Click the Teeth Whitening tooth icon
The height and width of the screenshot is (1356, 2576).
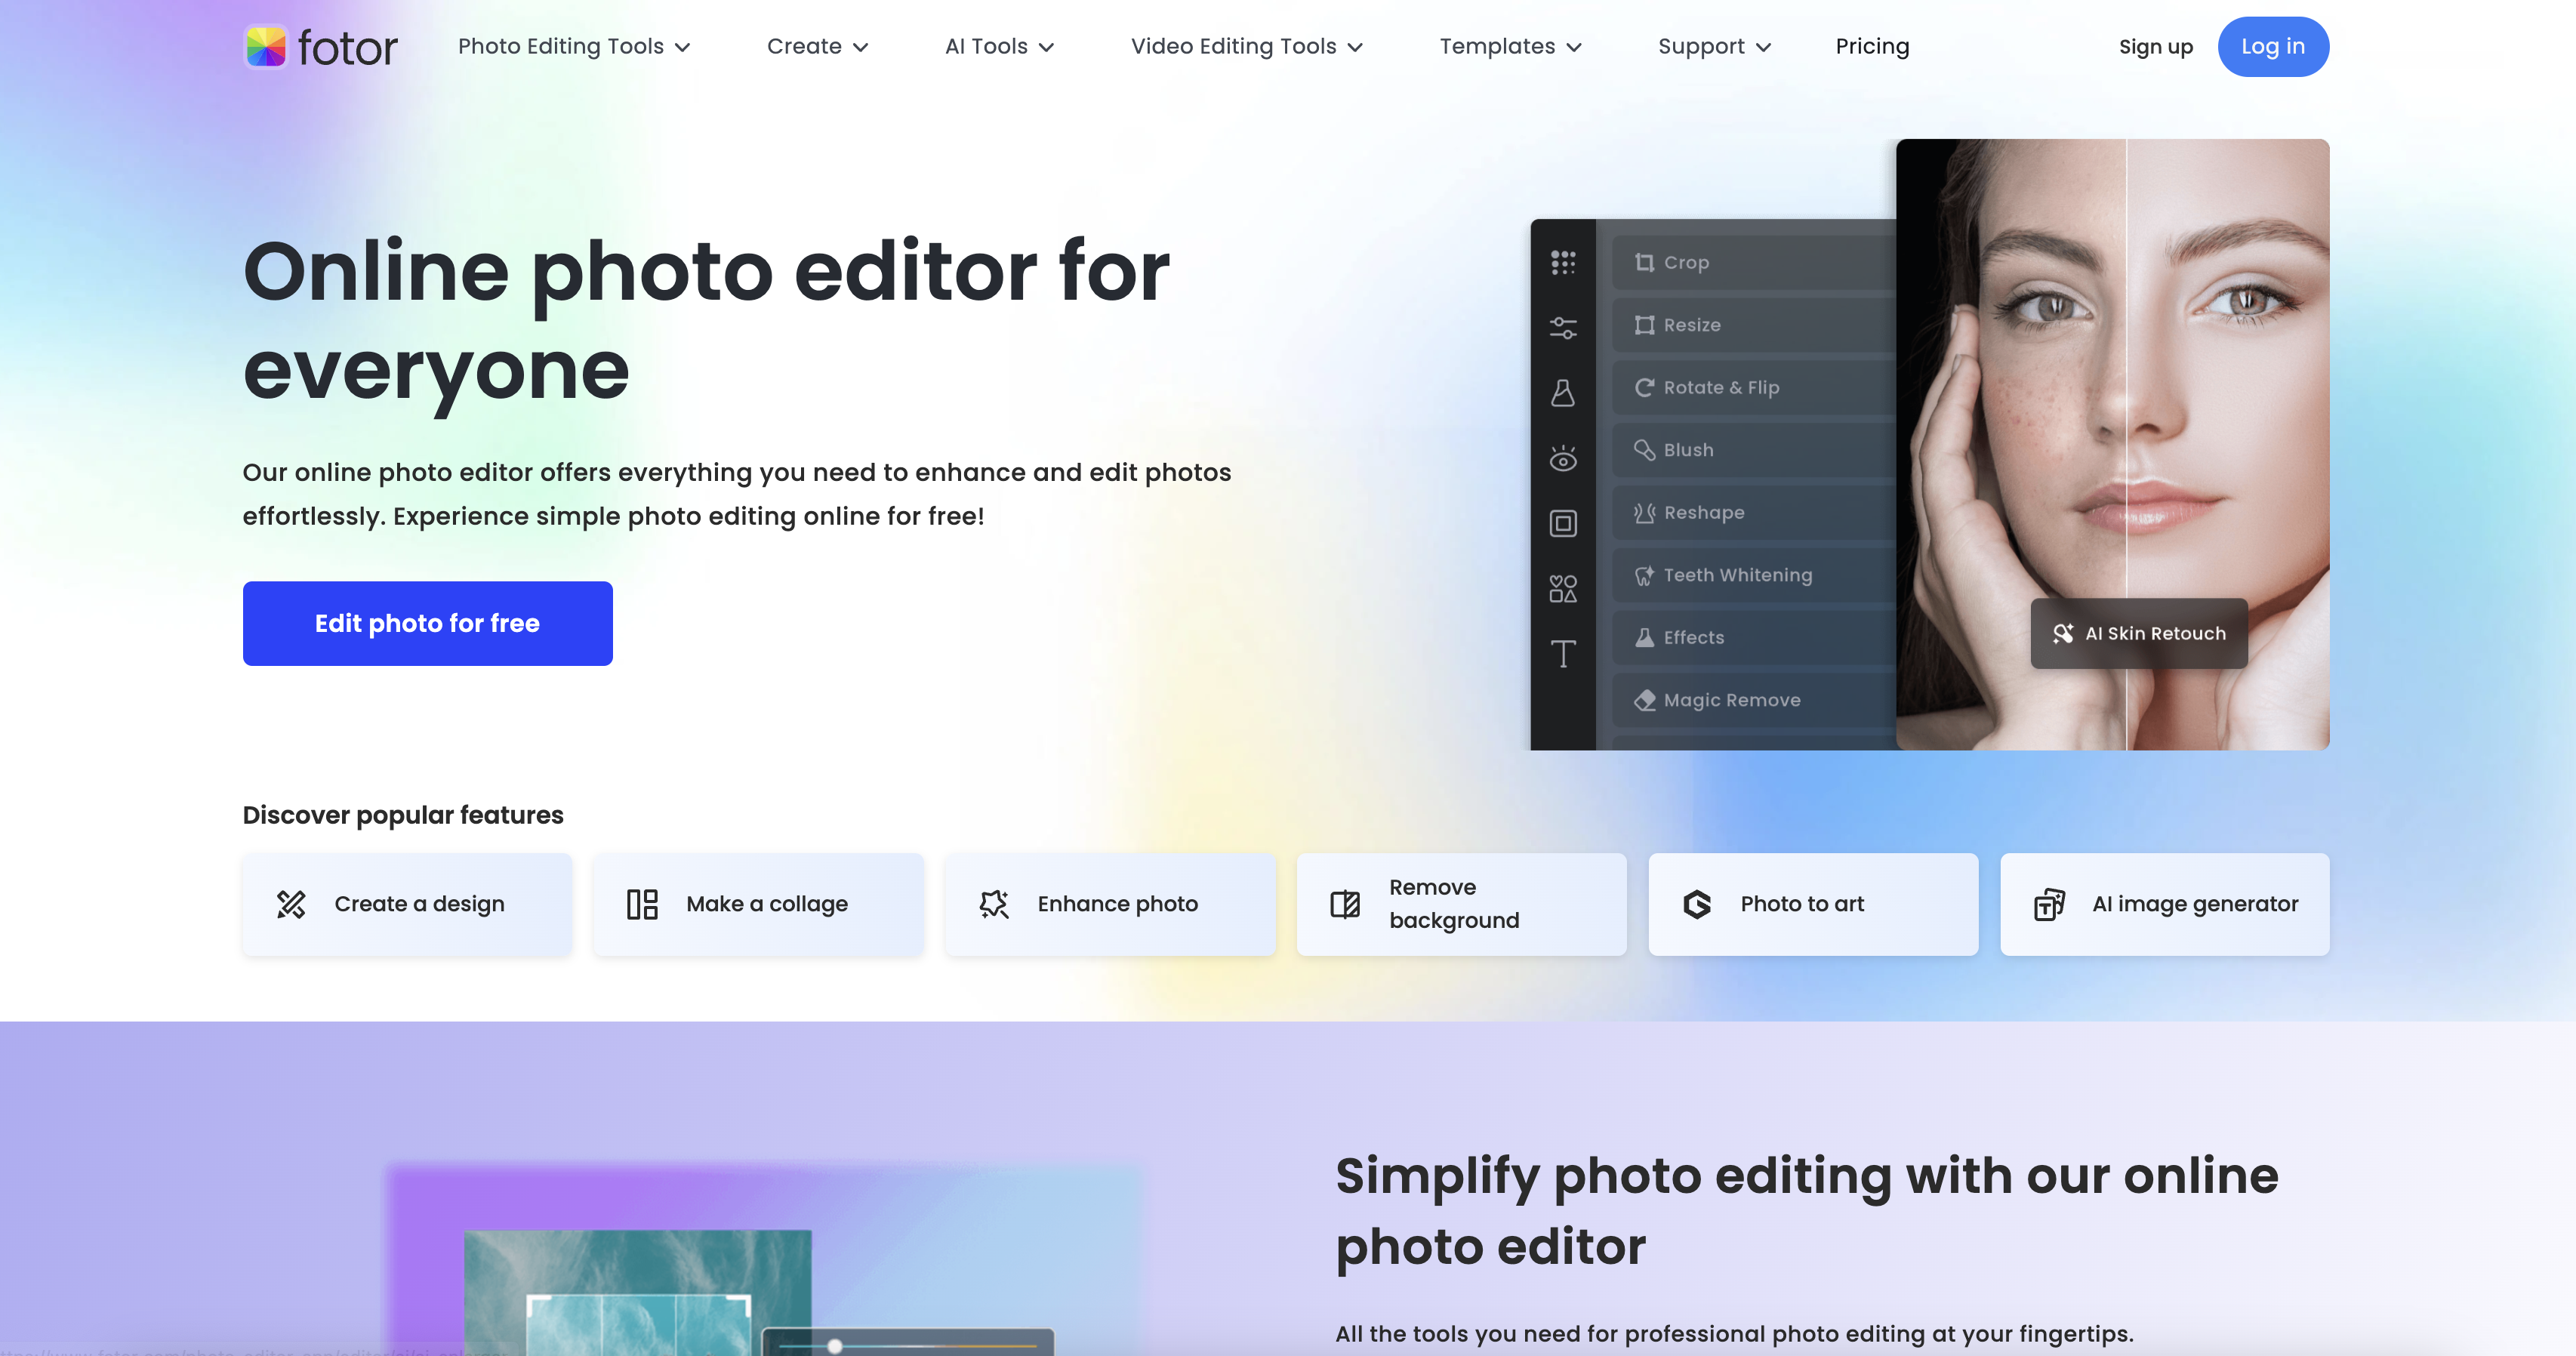click(1644, 575)
